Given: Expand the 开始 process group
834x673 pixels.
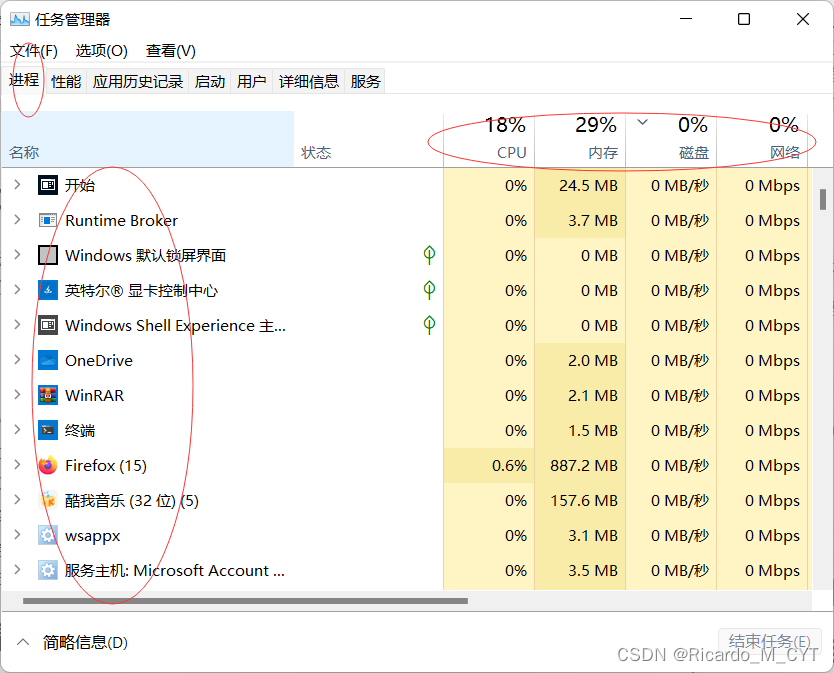Looking at the screenshot, I should [x=17, y=185].
